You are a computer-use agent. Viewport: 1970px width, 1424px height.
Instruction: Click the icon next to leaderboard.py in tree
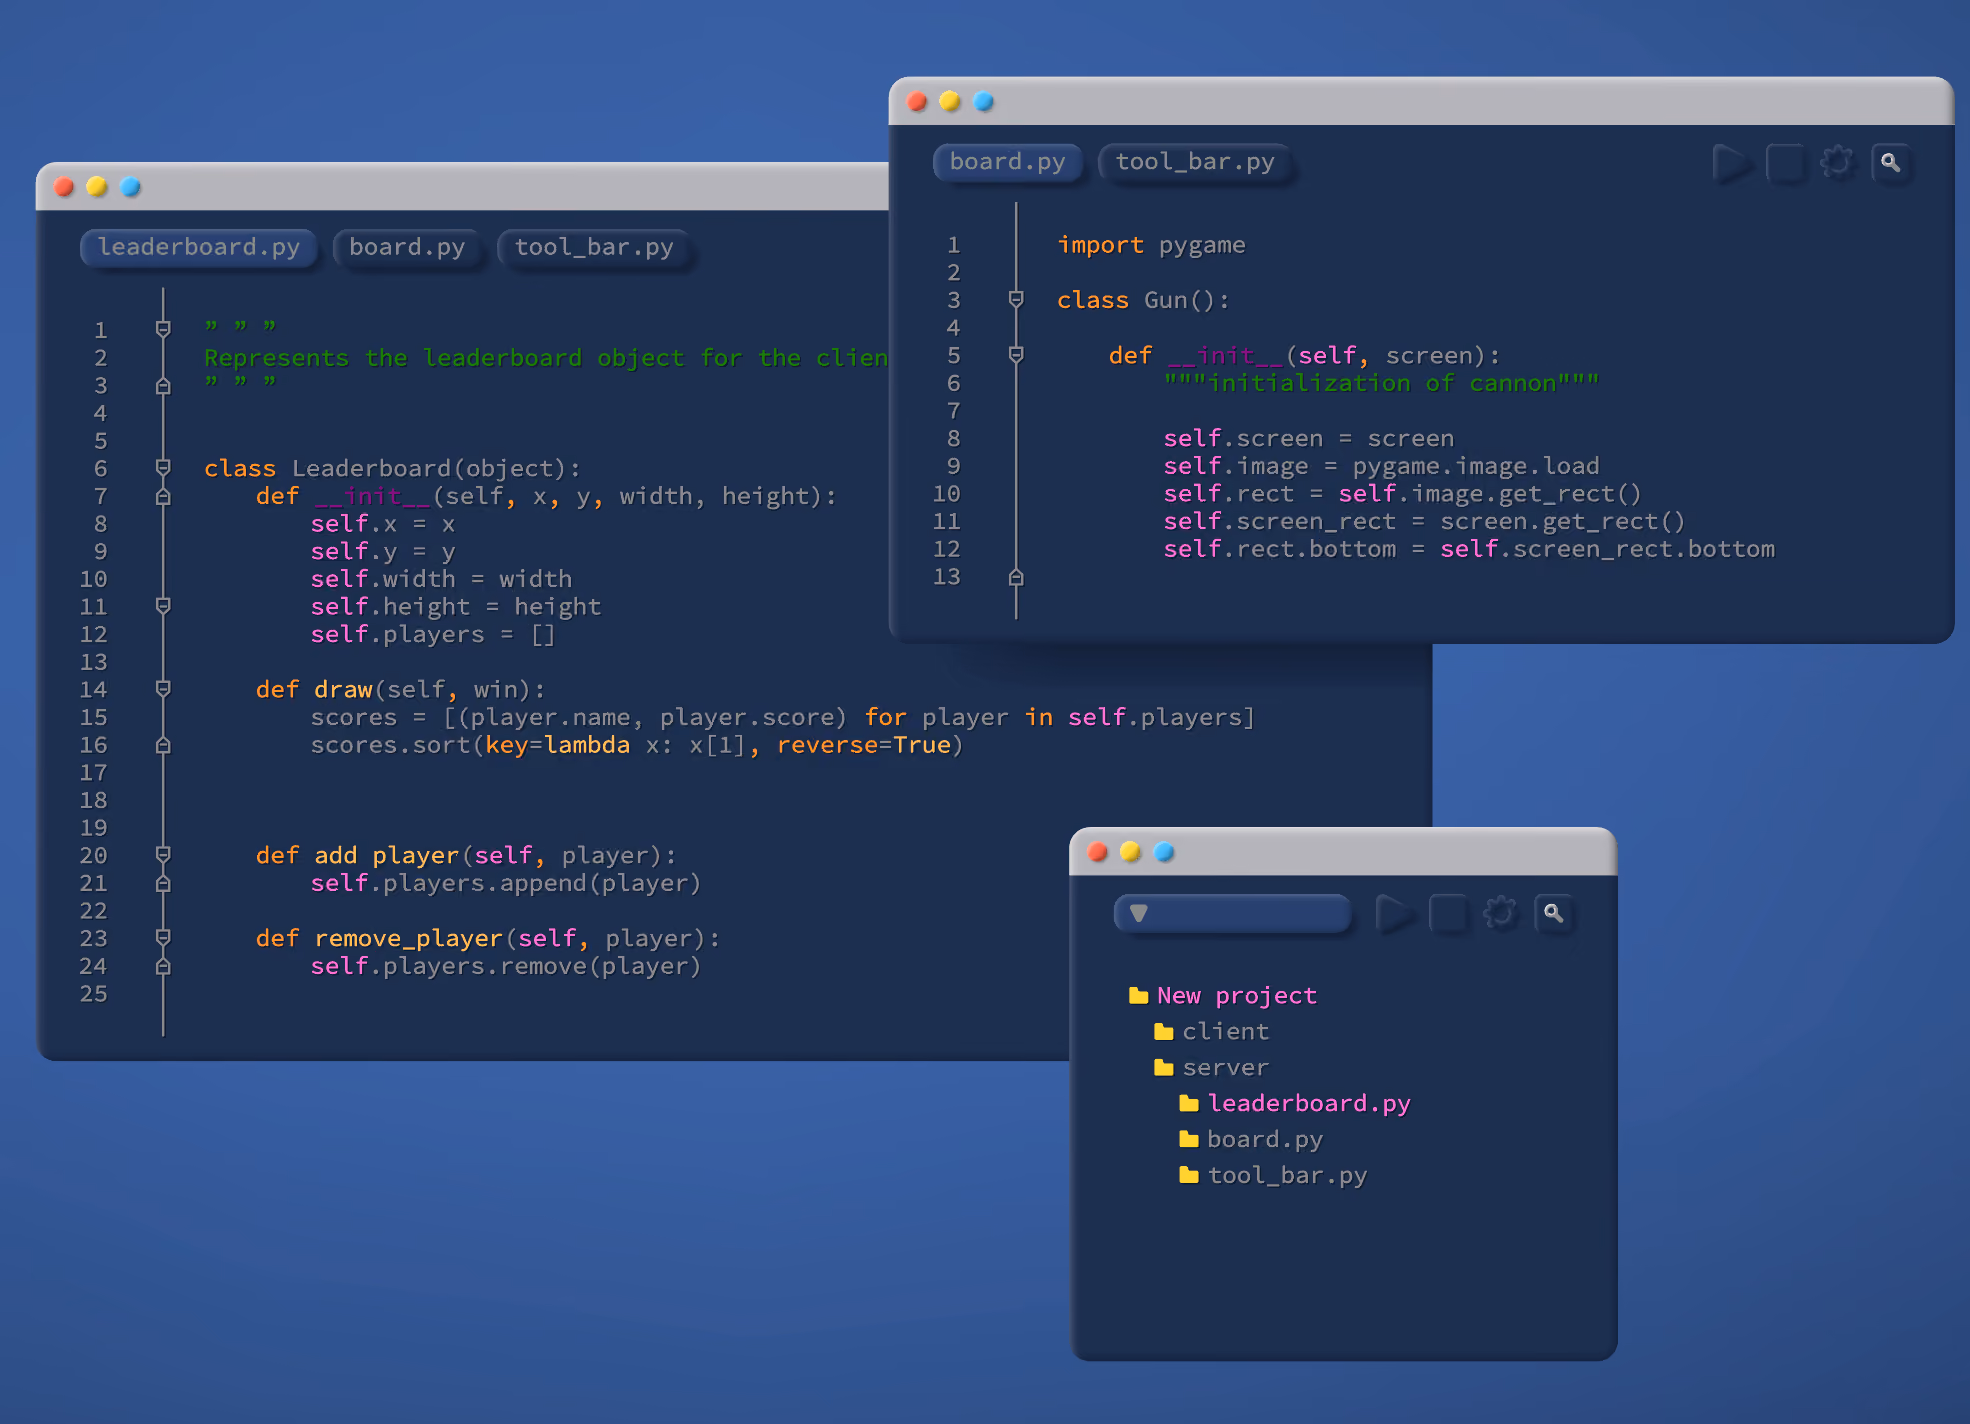(x=1188, y=1103)
